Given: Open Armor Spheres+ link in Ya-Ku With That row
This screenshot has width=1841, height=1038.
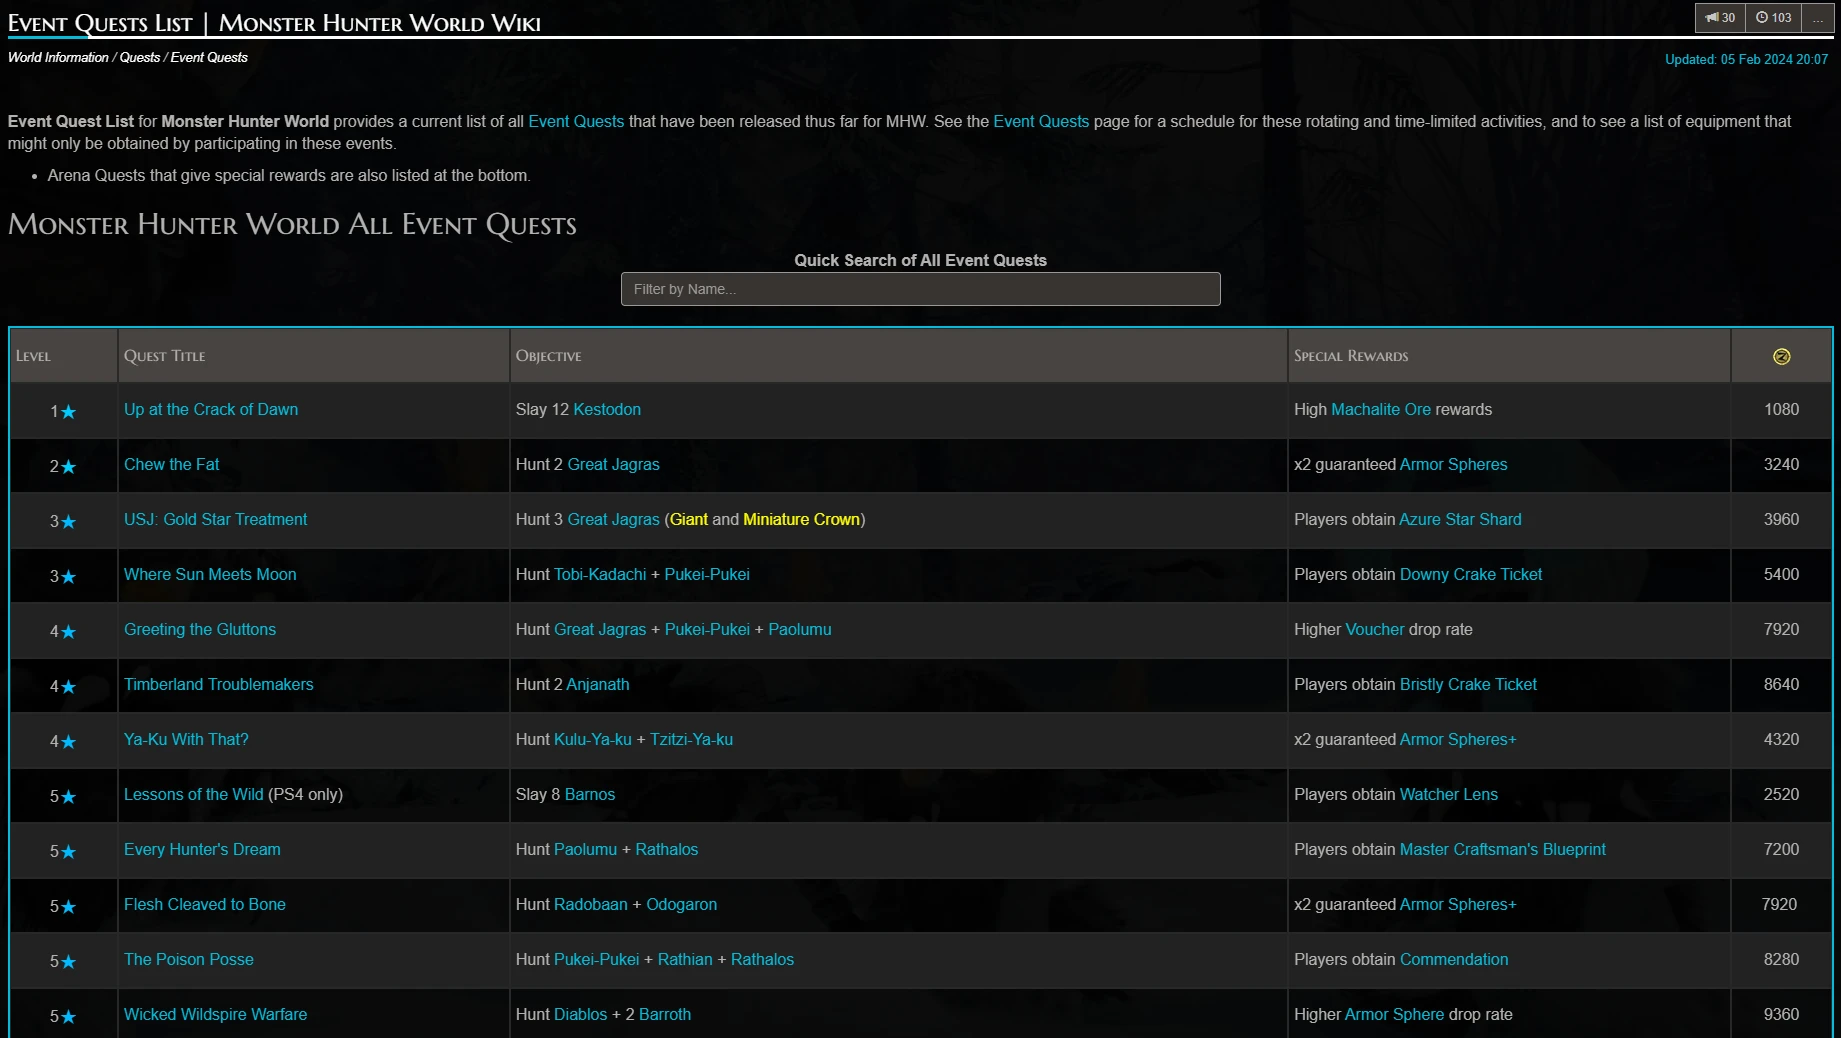Looking at the screenshot, I should click(x=1458, y=739).
